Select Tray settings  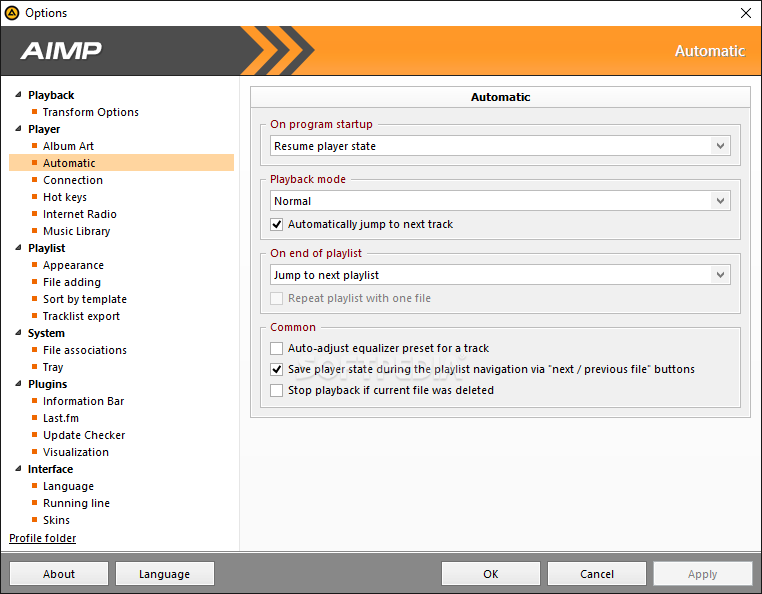tap(53, 367)
